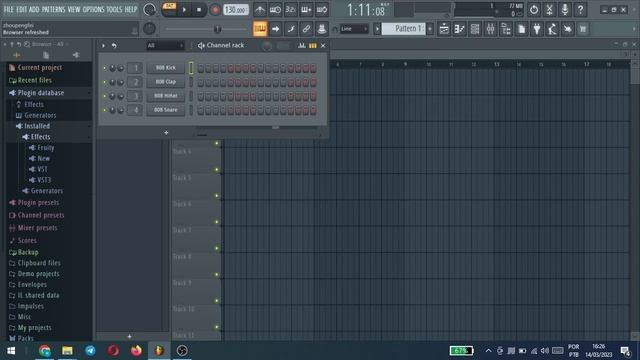Open the Piano roll view icon
Image resolution: width=640 pixels, height=360 pixels.
(x=460, y=29)
